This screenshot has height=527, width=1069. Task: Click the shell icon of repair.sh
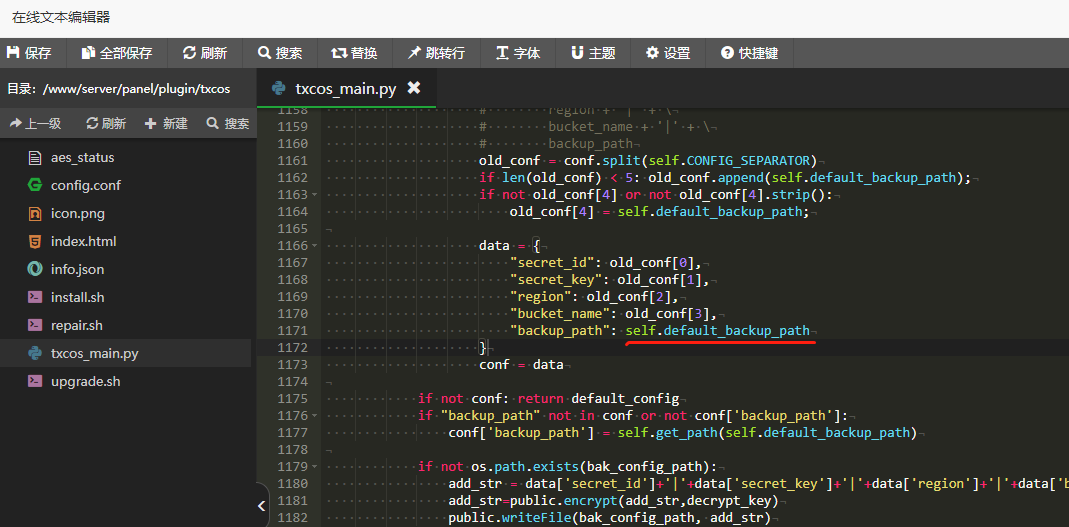point(35,325)
